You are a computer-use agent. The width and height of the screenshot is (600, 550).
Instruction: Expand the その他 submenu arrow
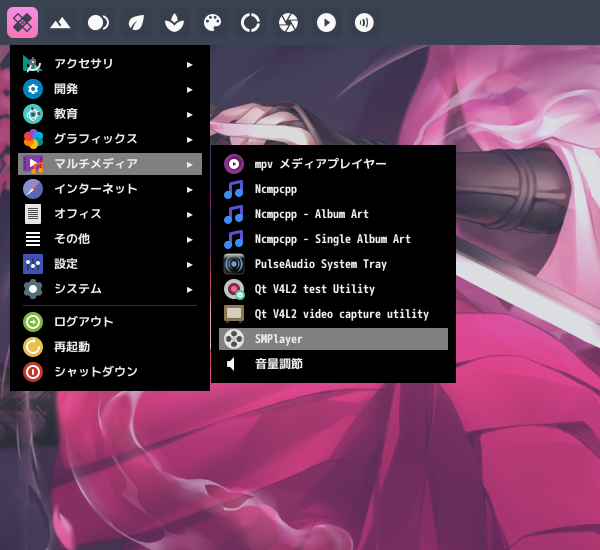pos(189,240)
